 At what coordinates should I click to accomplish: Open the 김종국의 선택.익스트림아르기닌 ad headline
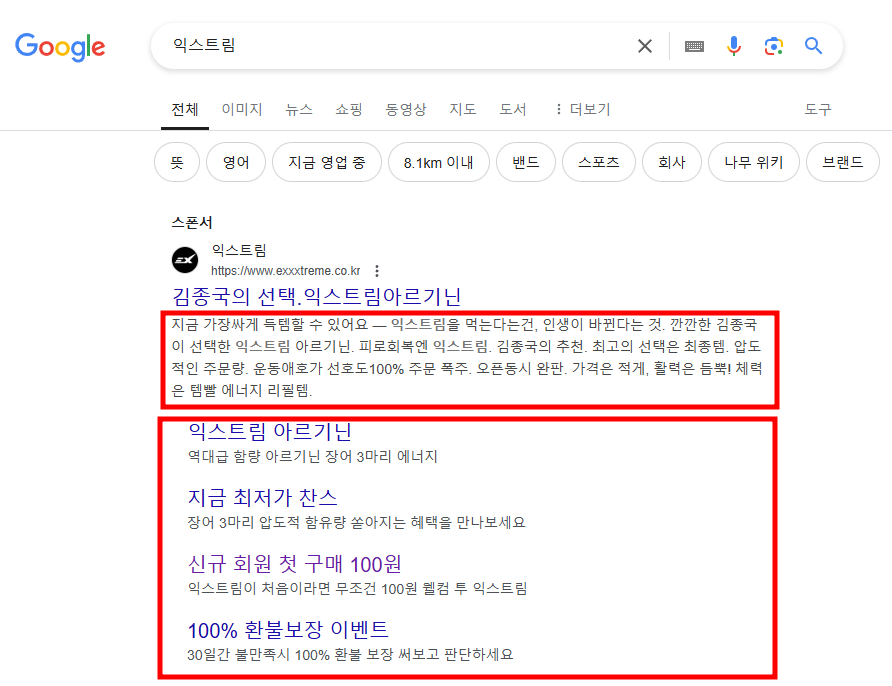point(316,296)
